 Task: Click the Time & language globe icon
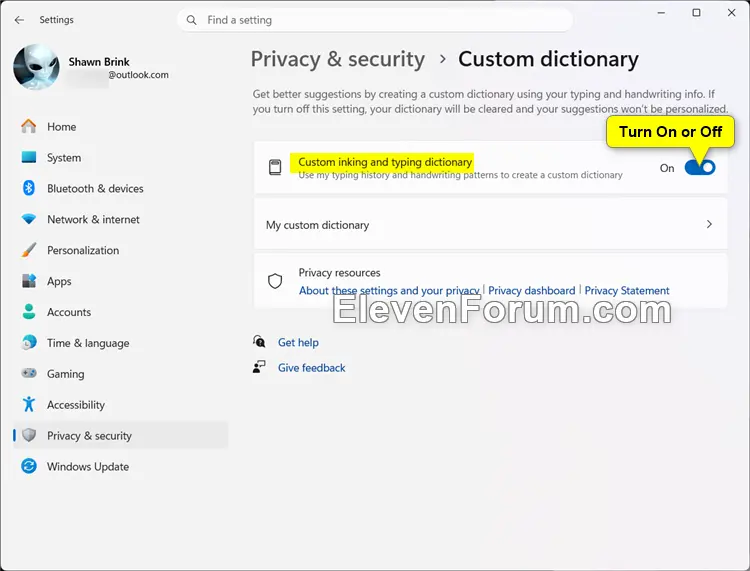29,342
